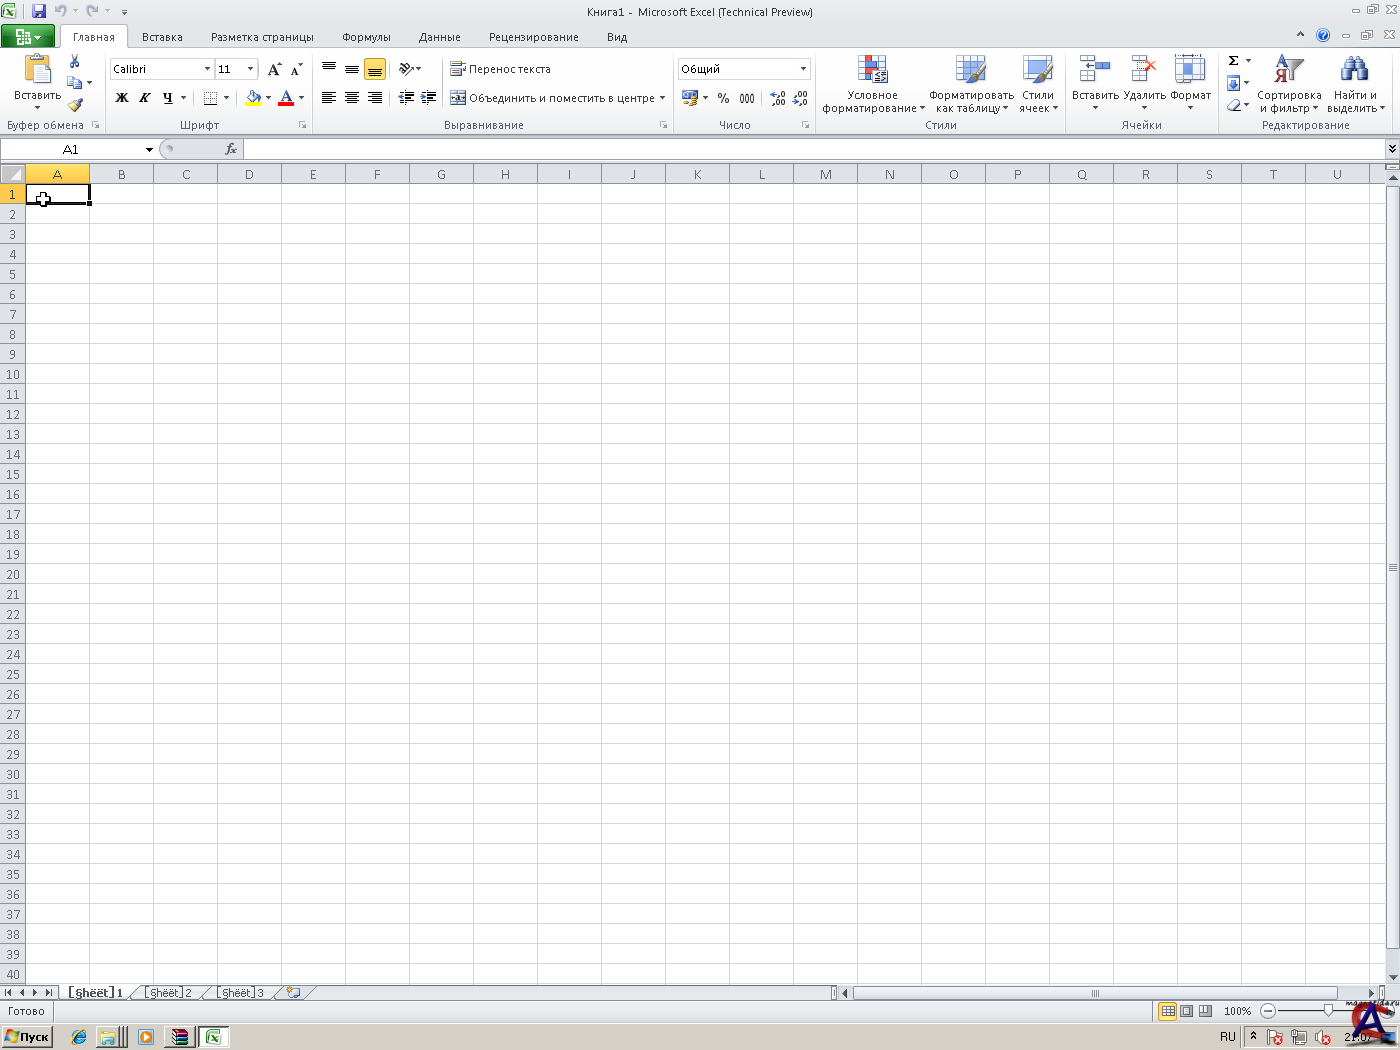Click the Copy icon in clipboard group
This screenshot has width=1400, height=1050.
tap(75, 83)
